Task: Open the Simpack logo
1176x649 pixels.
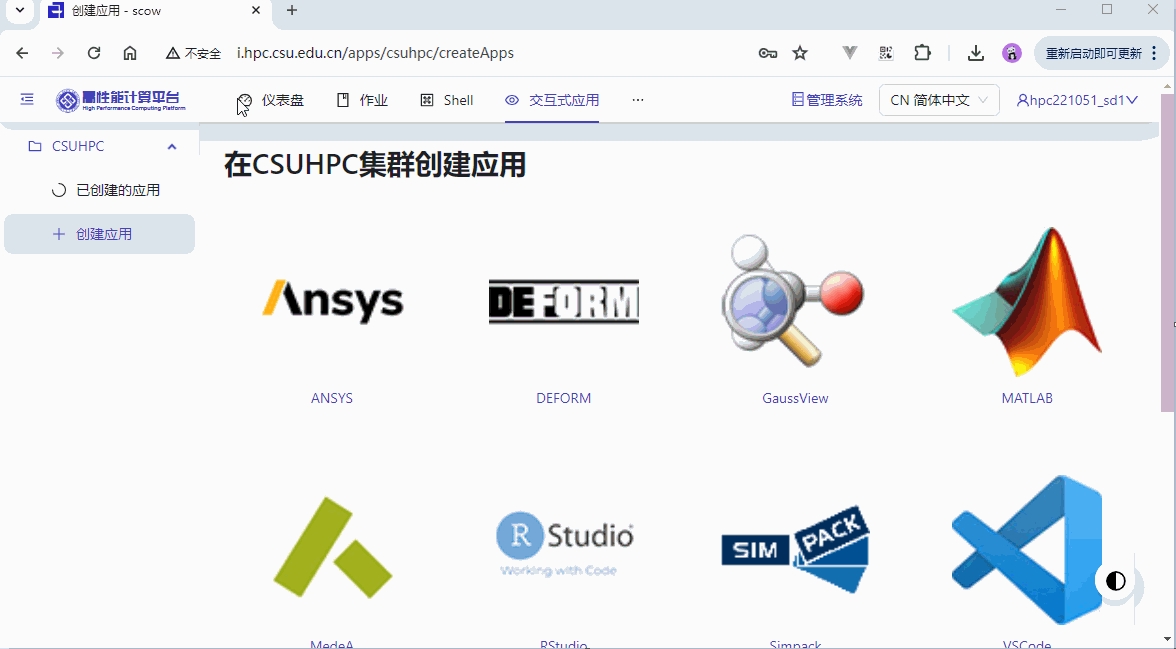Action: 795,549
